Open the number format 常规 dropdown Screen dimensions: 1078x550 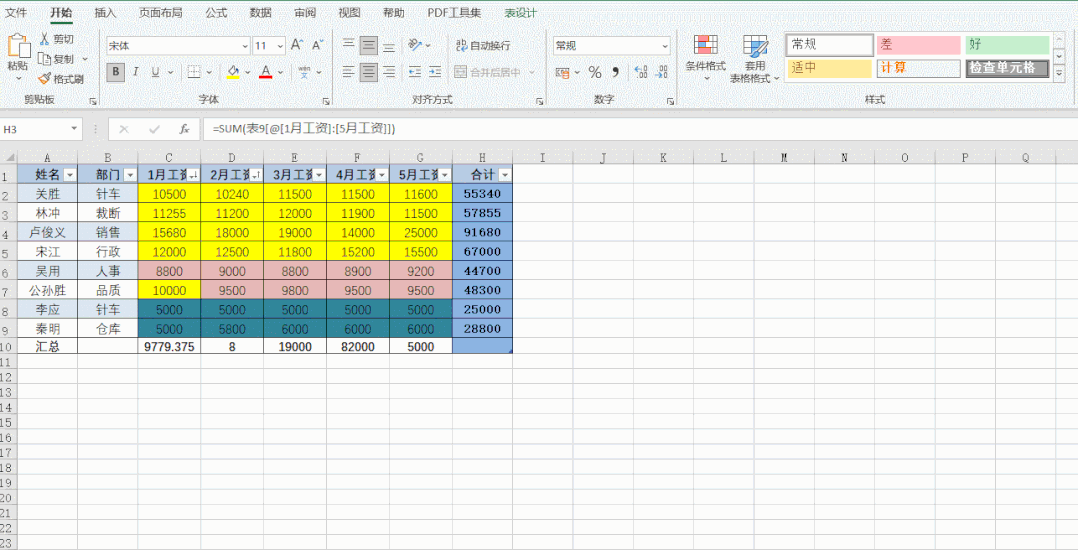click(665, 46)
